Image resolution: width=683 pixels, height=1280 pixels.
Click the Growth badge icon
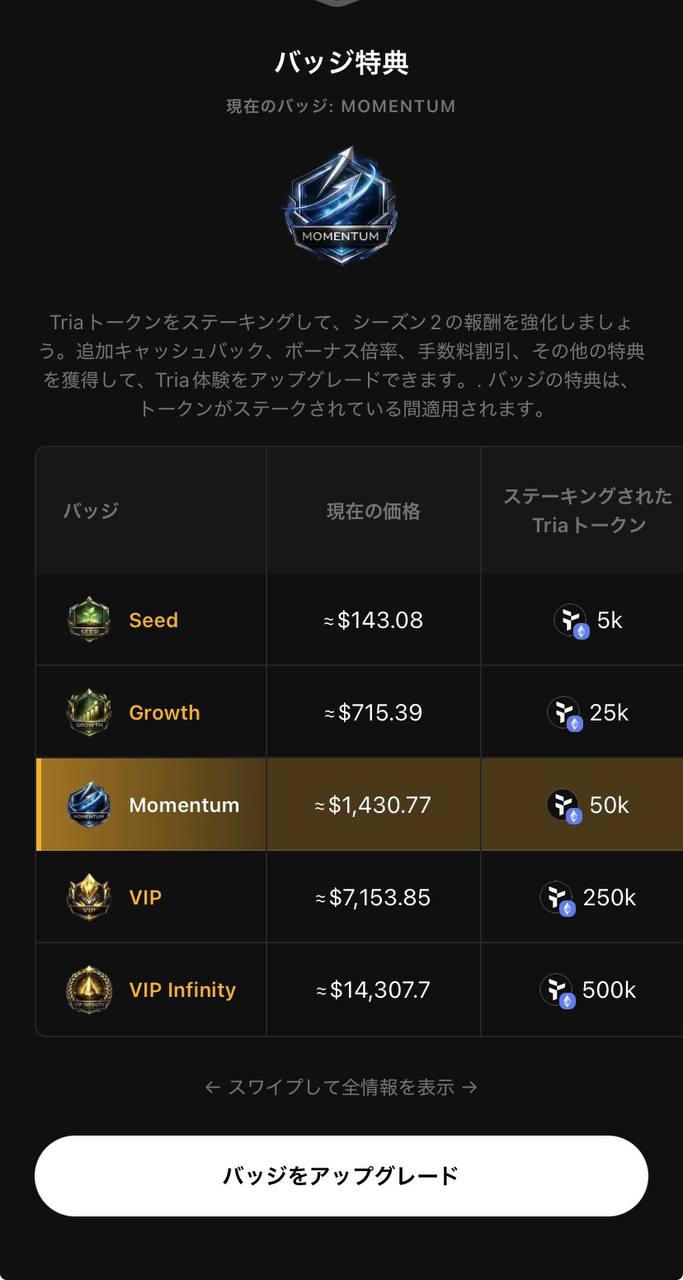pos(88,713)
